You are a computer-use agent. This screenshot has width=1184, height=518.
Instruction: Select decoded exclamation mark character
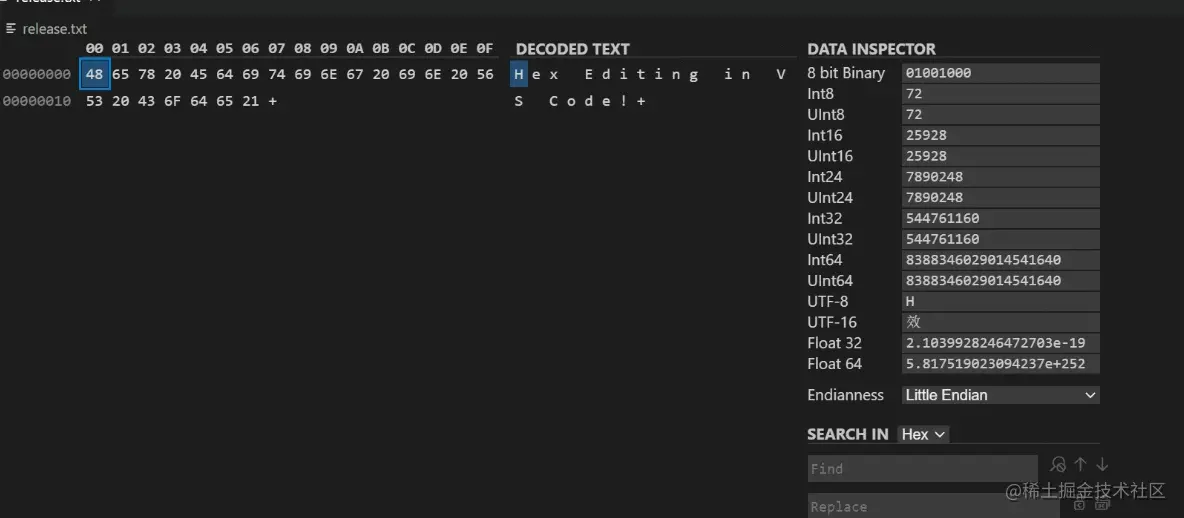[624, 101]
